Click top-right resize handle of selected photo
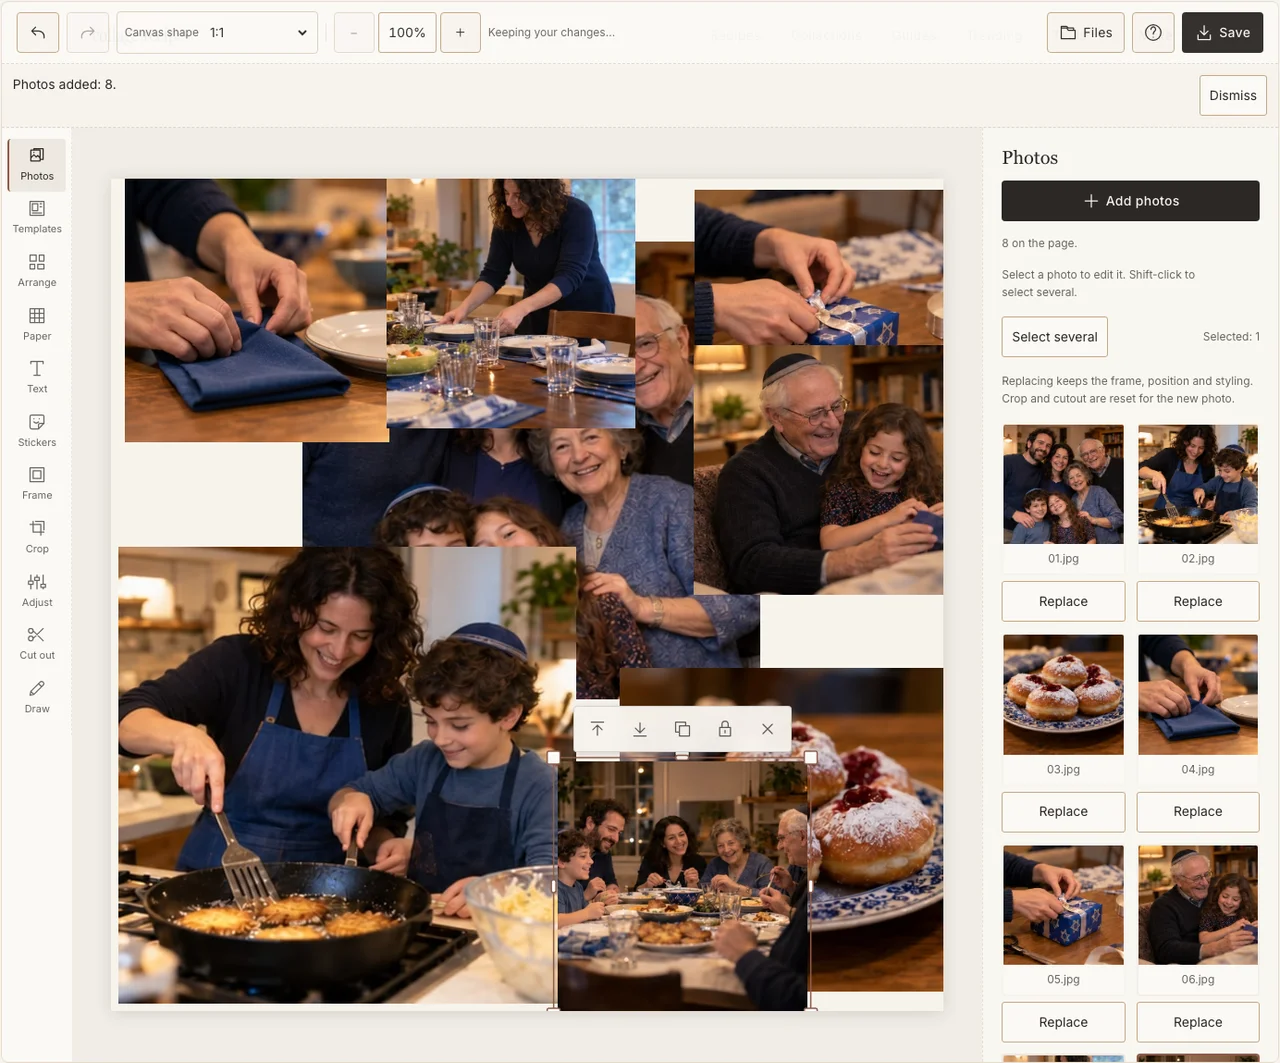Screen dimensions: 1280x1063 click(x=811, y=758)
